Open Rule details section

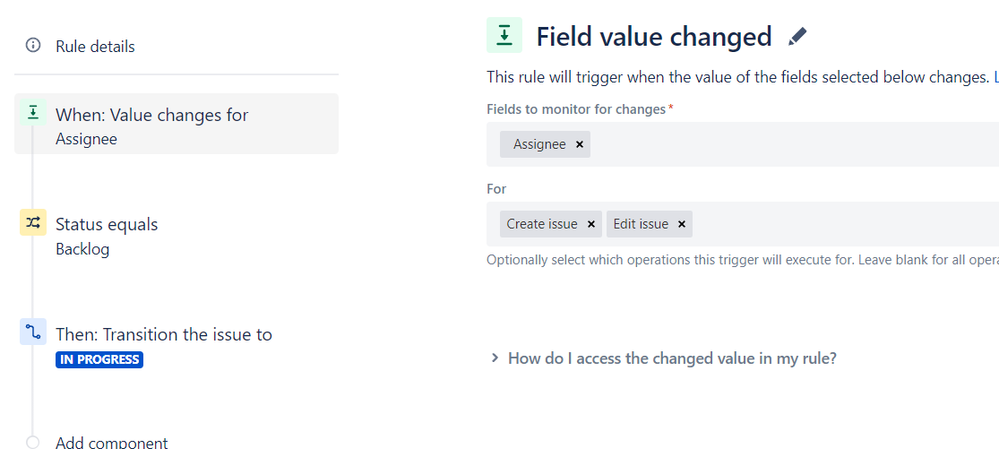point(95,46)
